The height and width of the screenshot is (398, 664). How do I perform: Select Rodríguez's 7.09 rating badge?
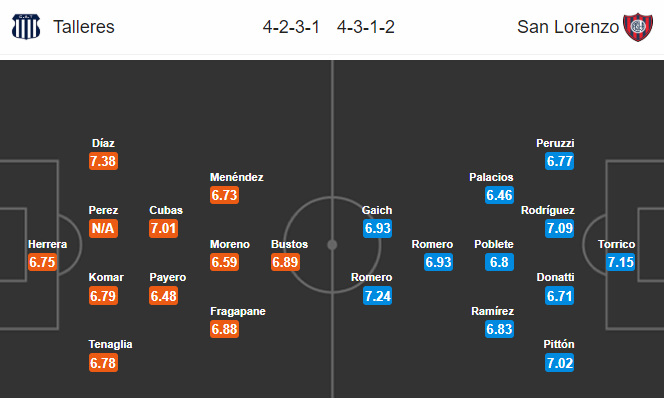559,229
